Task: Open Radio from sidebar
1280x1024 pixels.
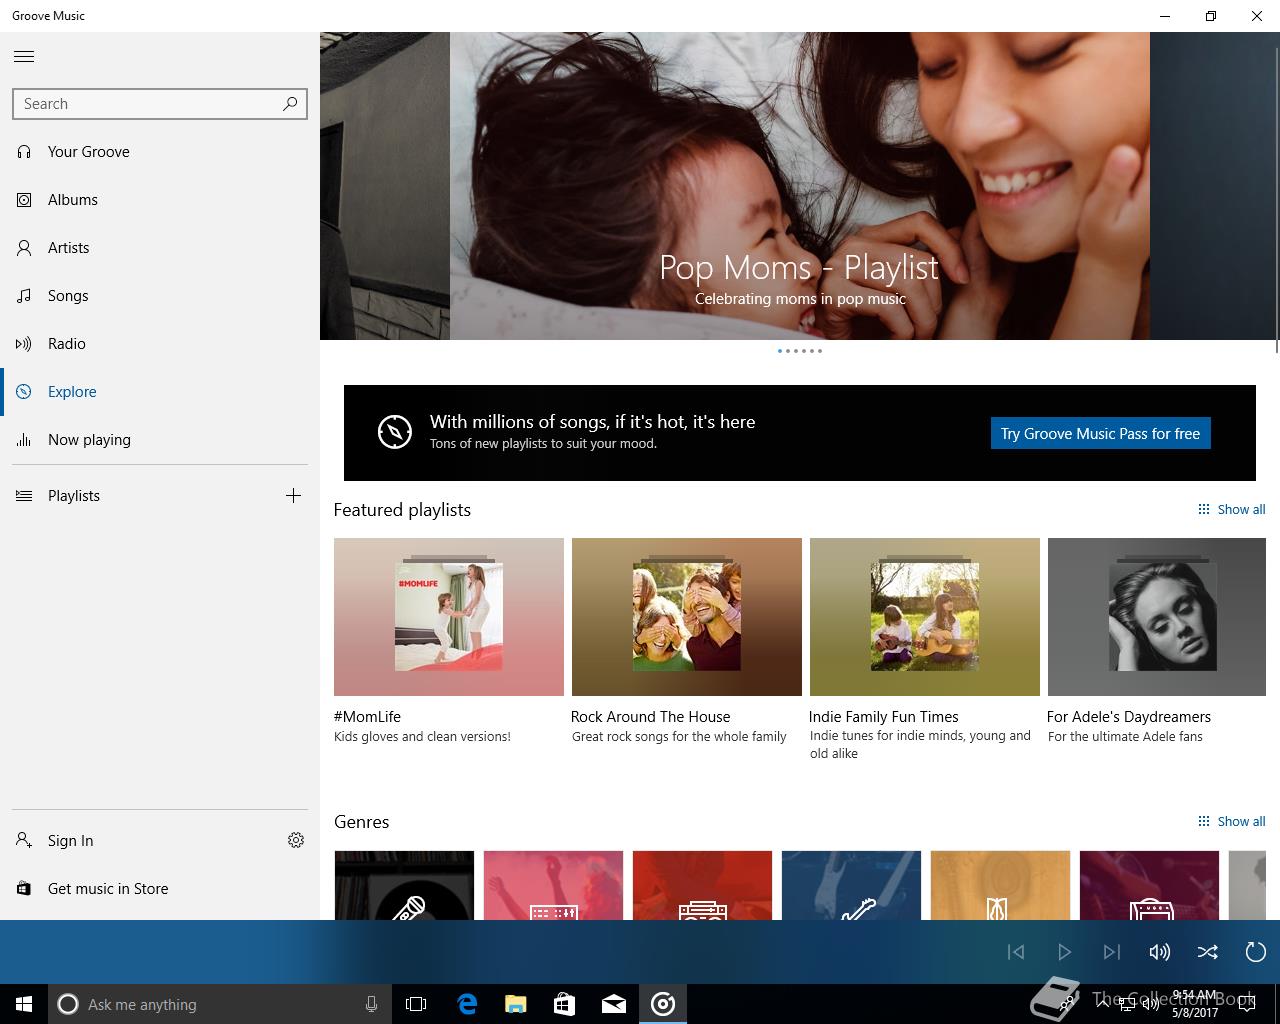Action: (x=160, y=344)
